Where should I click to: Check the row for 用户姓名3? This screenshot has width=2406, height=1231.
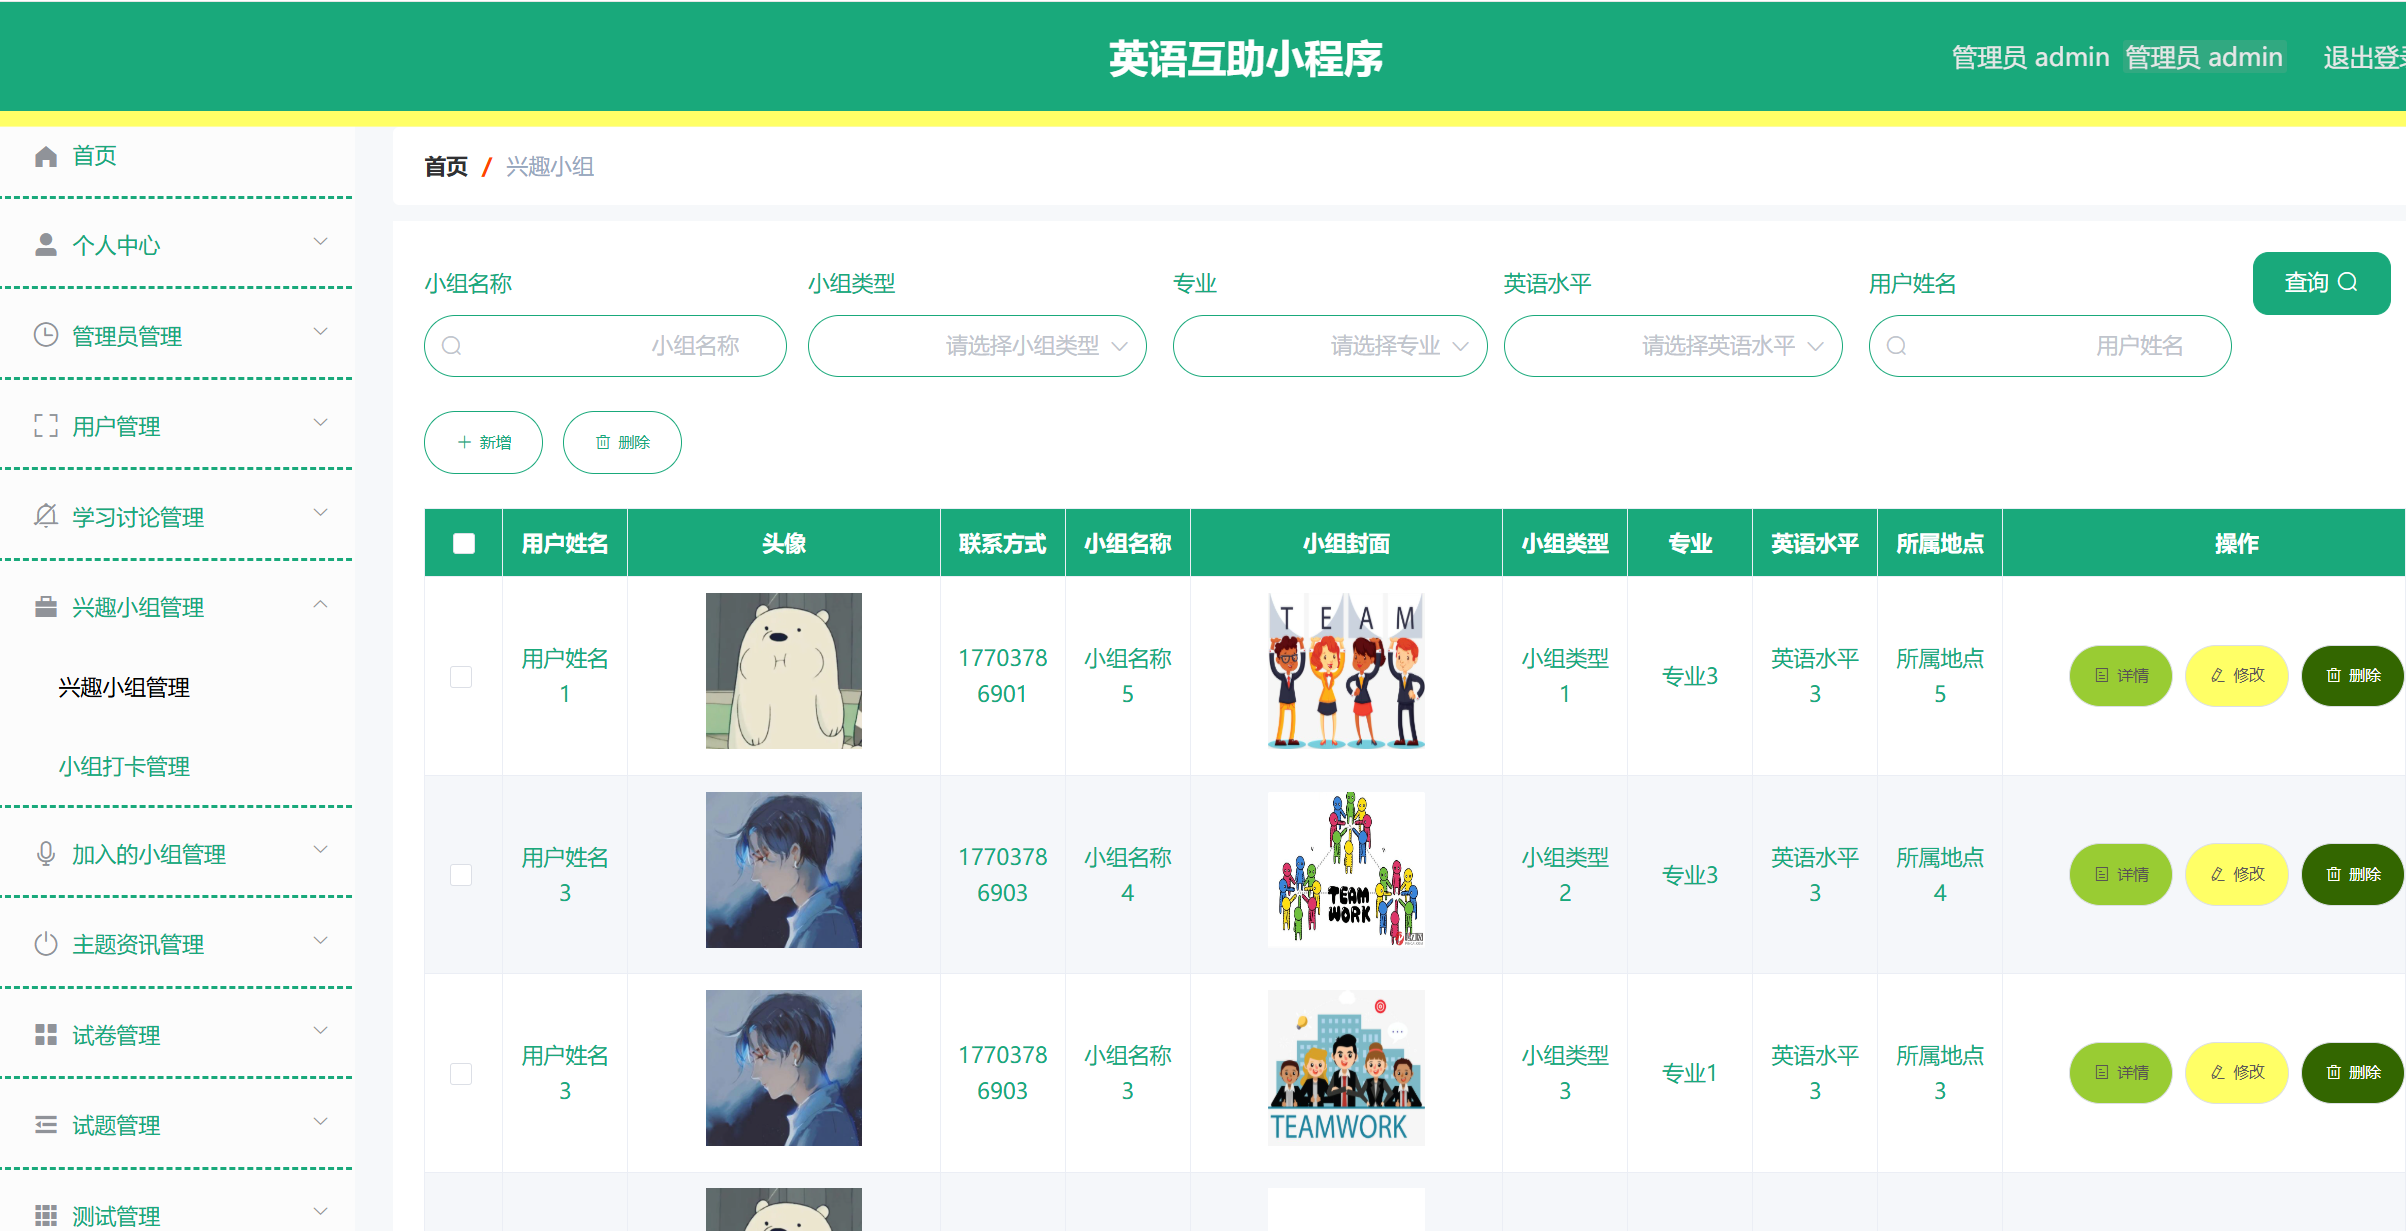(461, 875)
